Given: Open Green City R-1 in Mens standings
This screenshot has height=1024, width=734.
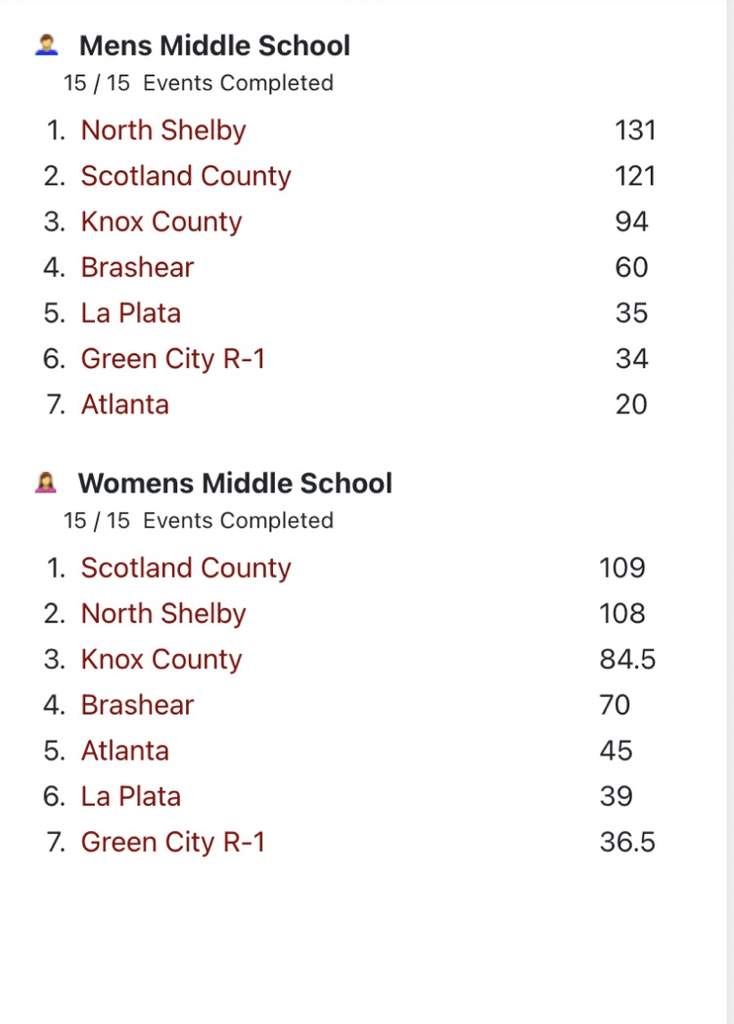Looking at the screenshot, I should point(173,359).
